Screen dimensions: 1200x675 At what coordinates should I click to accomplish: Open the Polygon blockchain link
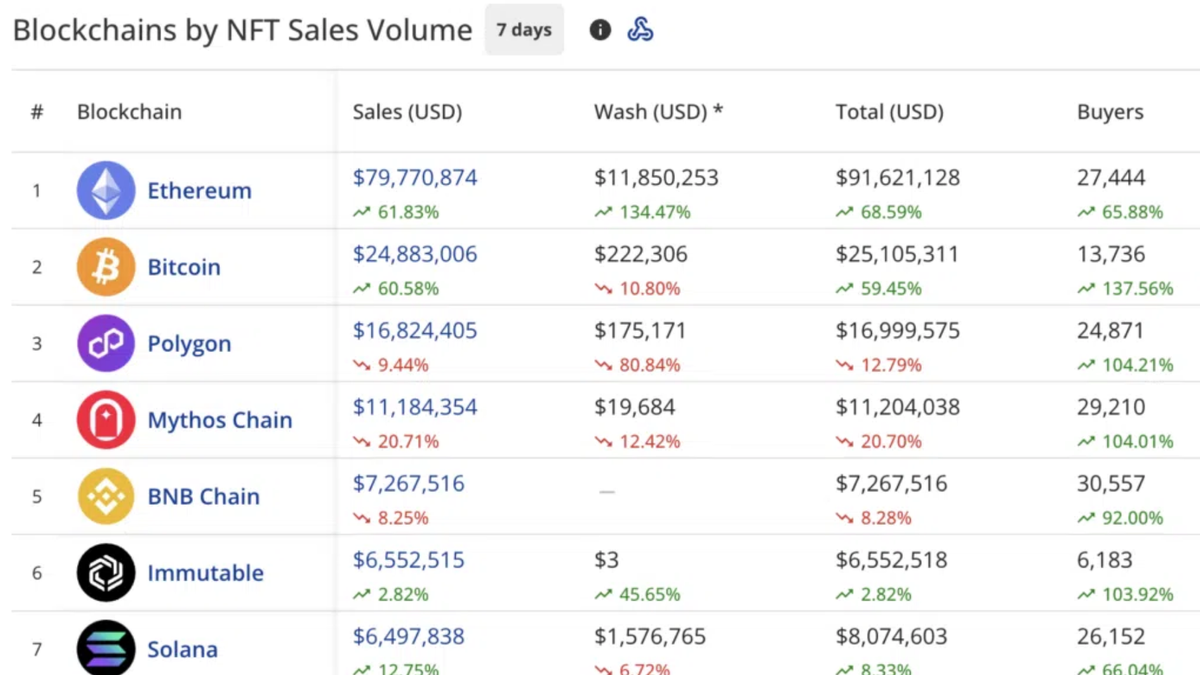pyautogui.click(x=189, y=344)
